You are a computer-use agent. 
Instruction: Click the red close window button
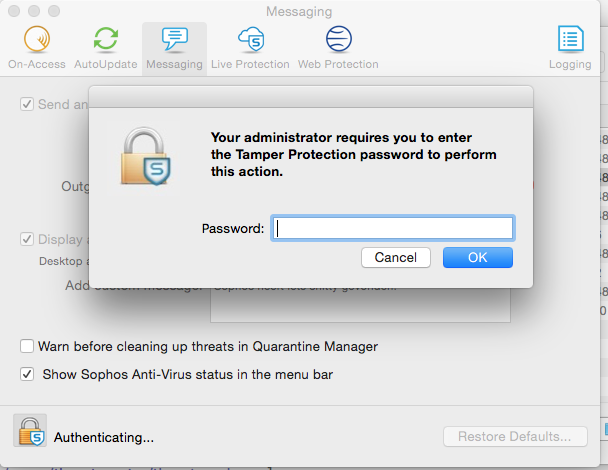(14, 11)
